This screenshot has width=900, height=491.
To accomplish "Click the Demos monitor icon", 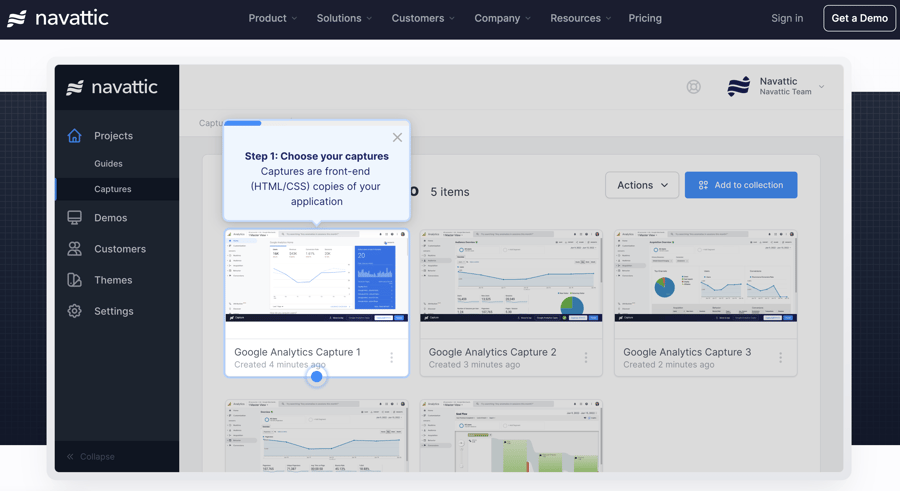I will [74, 218].
